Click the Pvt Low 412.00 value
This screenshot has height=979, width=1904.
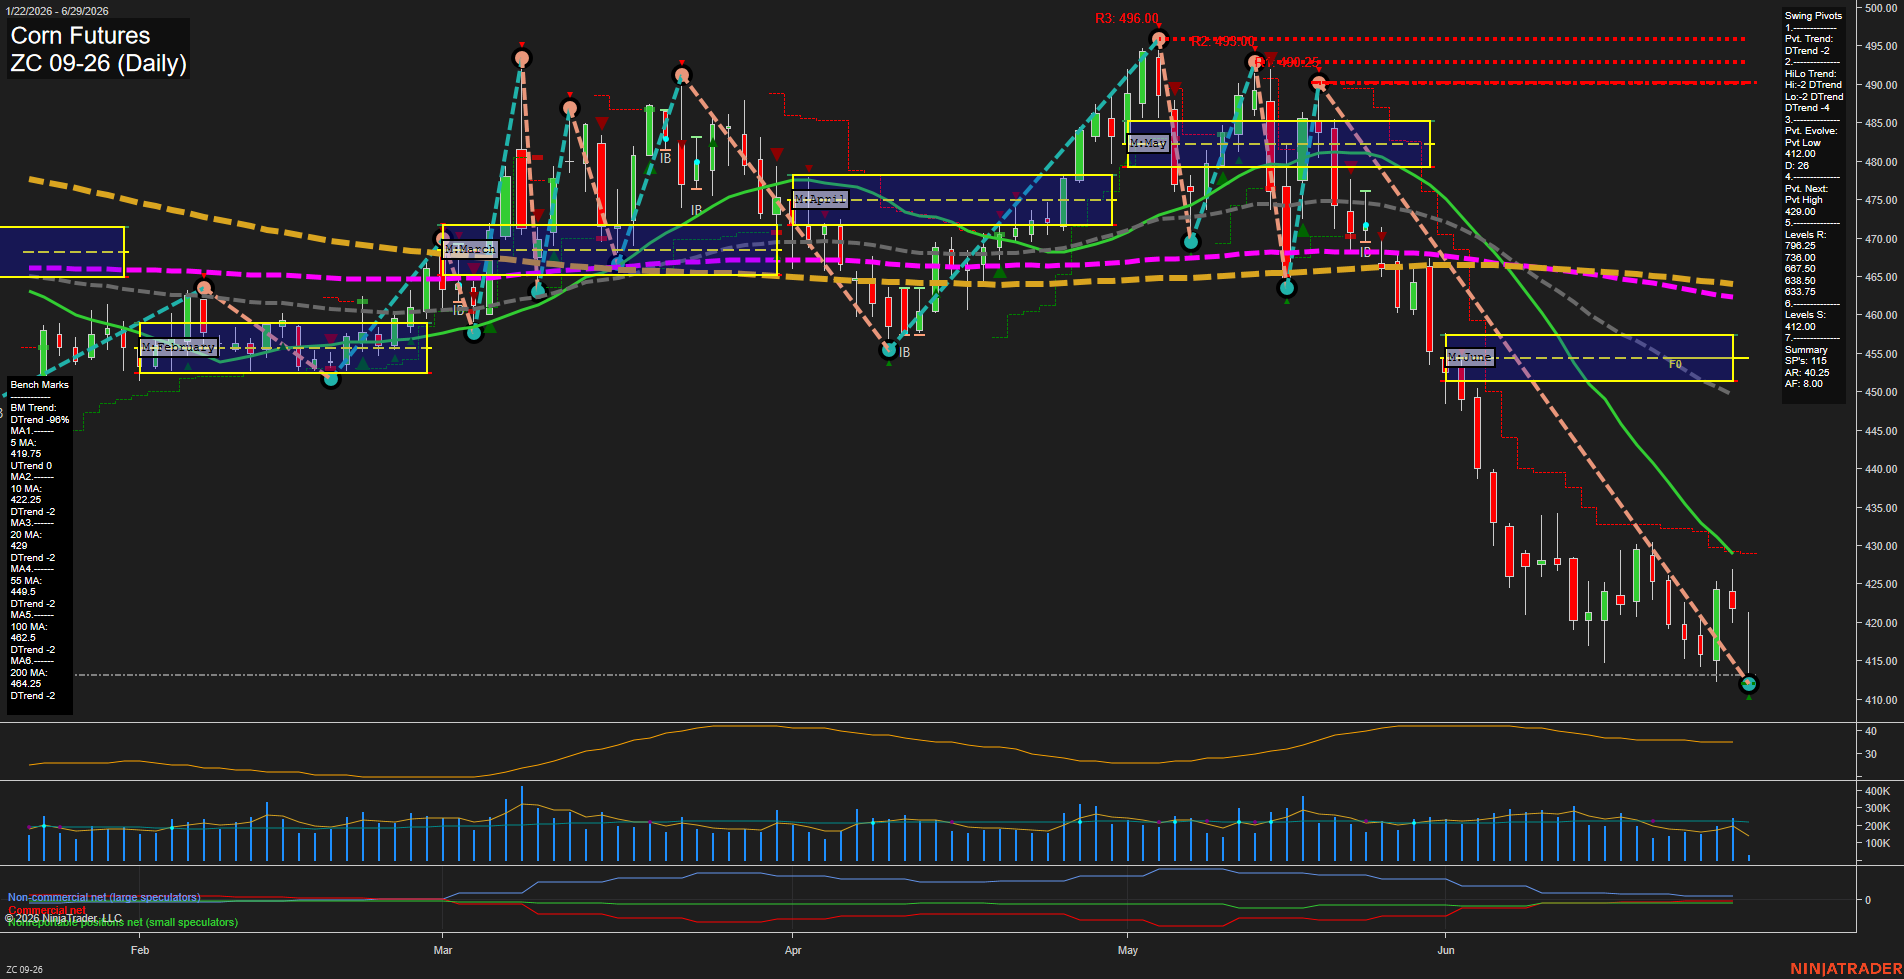1803,148
